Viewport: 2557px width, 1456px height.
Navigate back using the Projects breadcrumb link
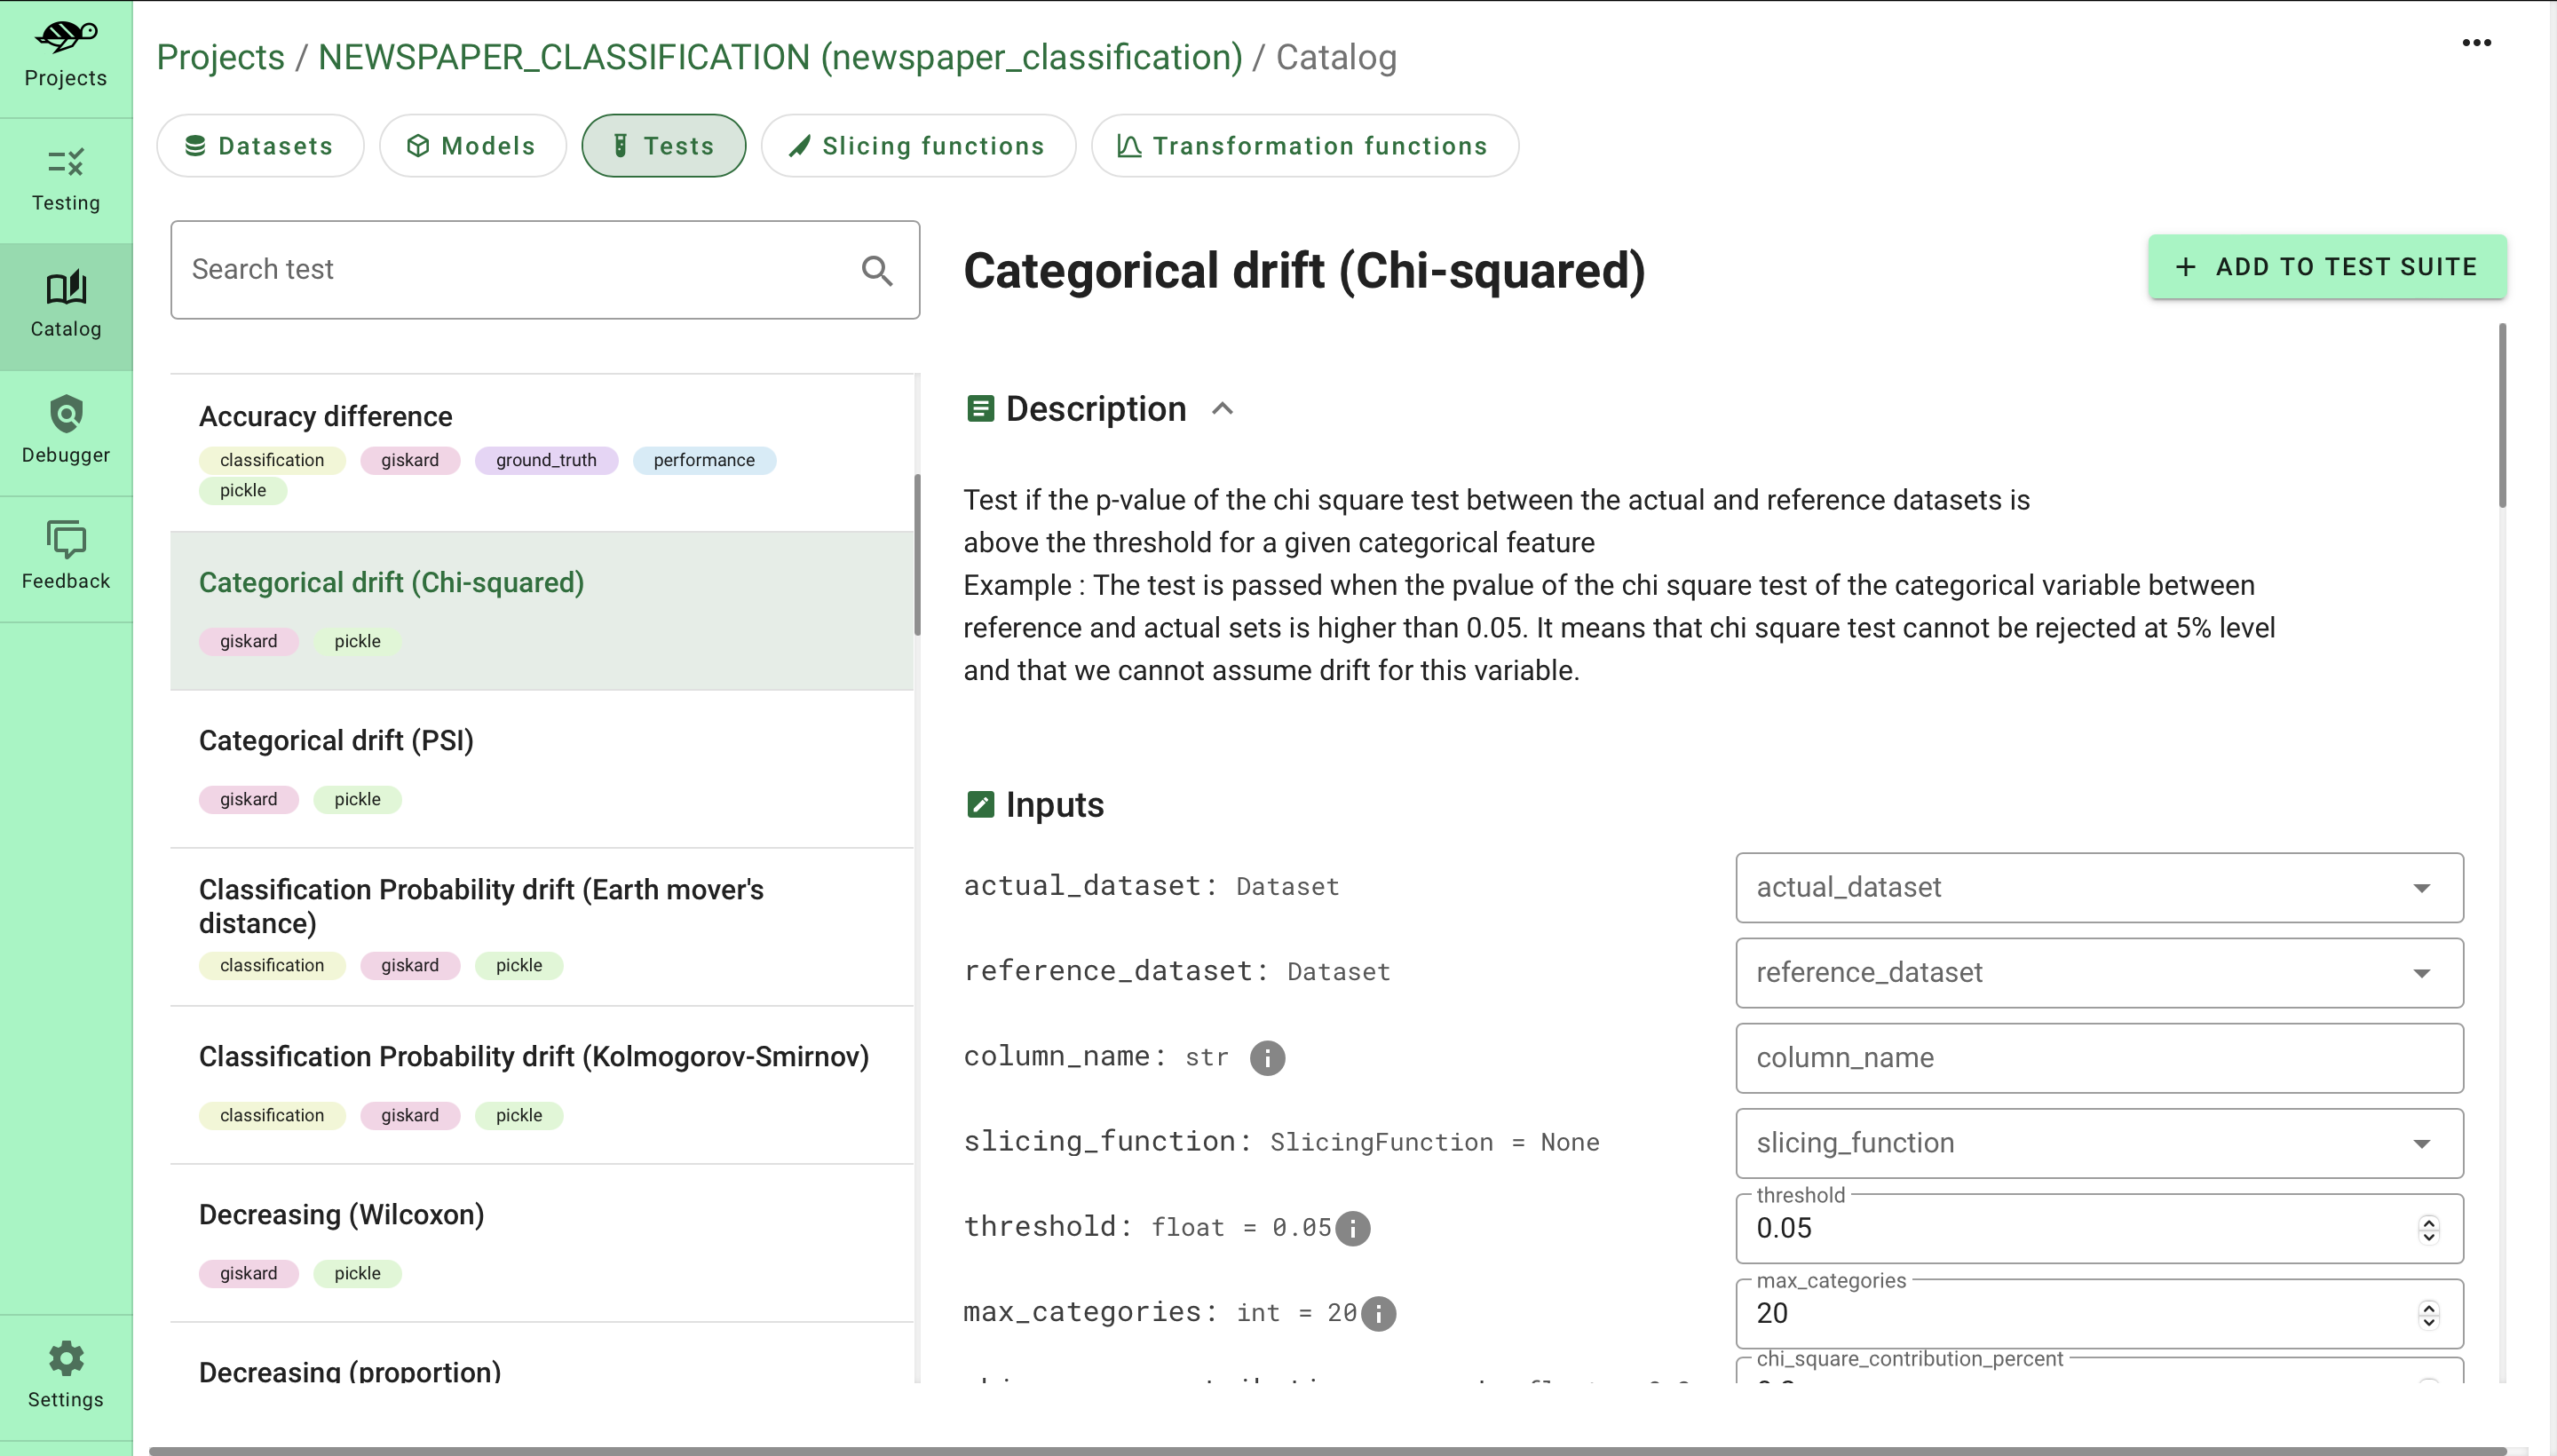(220, 57)
